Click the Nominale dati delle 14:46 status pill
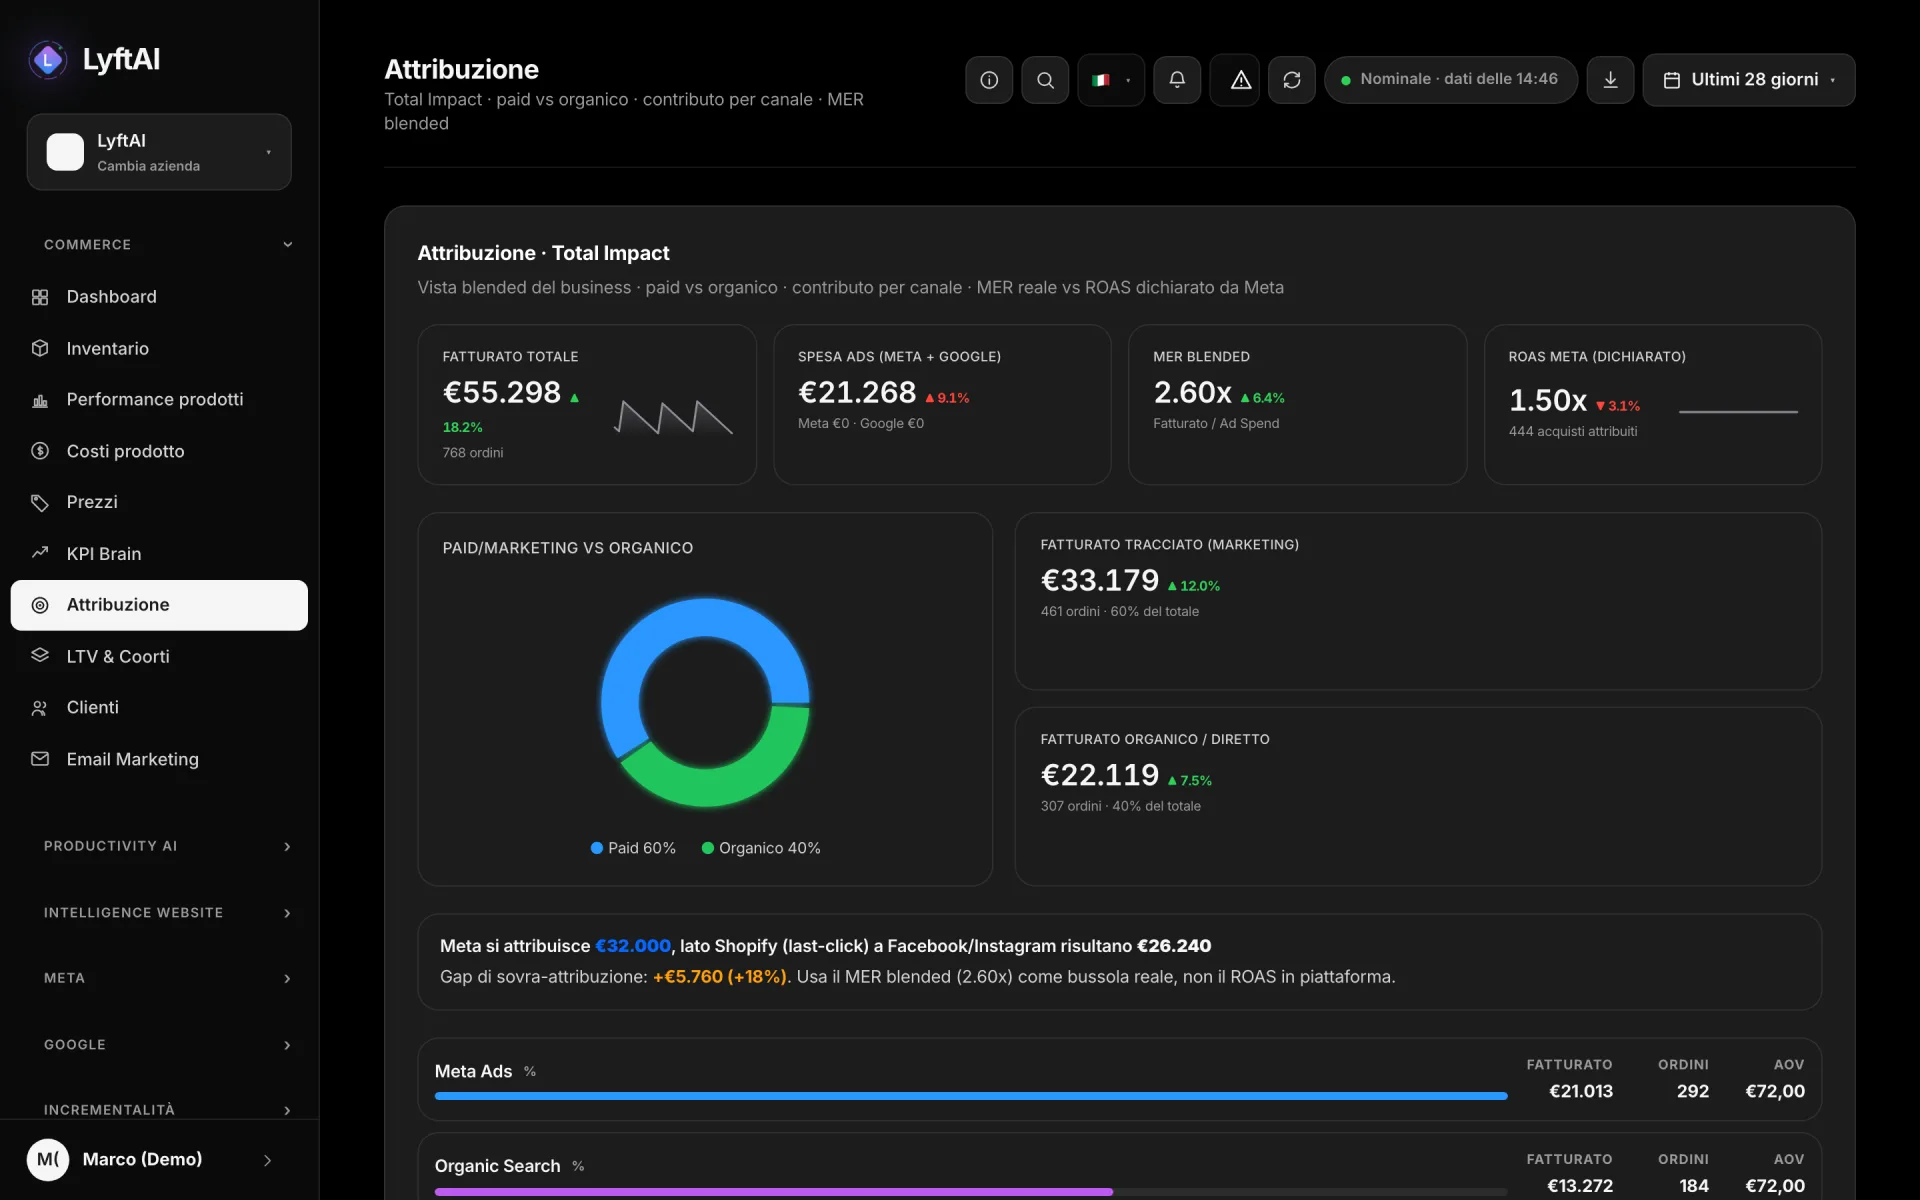The width and height of the screenshot is (1920, 1200). click(x=1450, y=80)
